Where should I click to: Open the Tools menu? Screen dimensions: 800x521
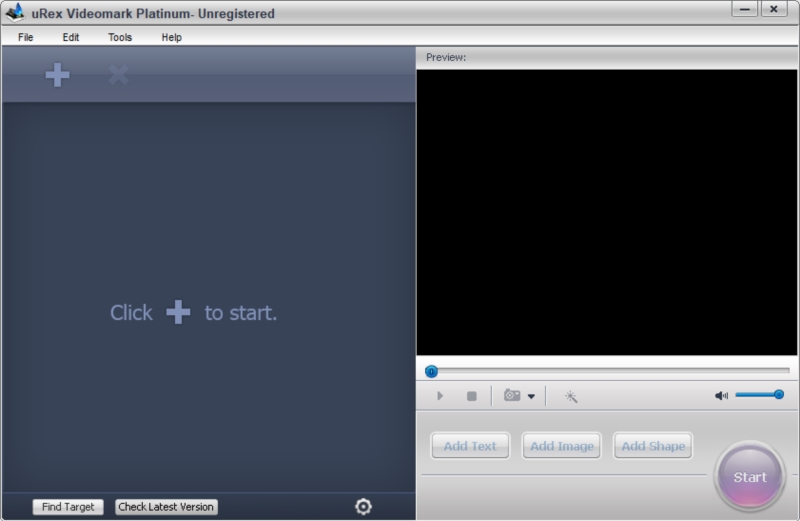[x=120, y=37]
